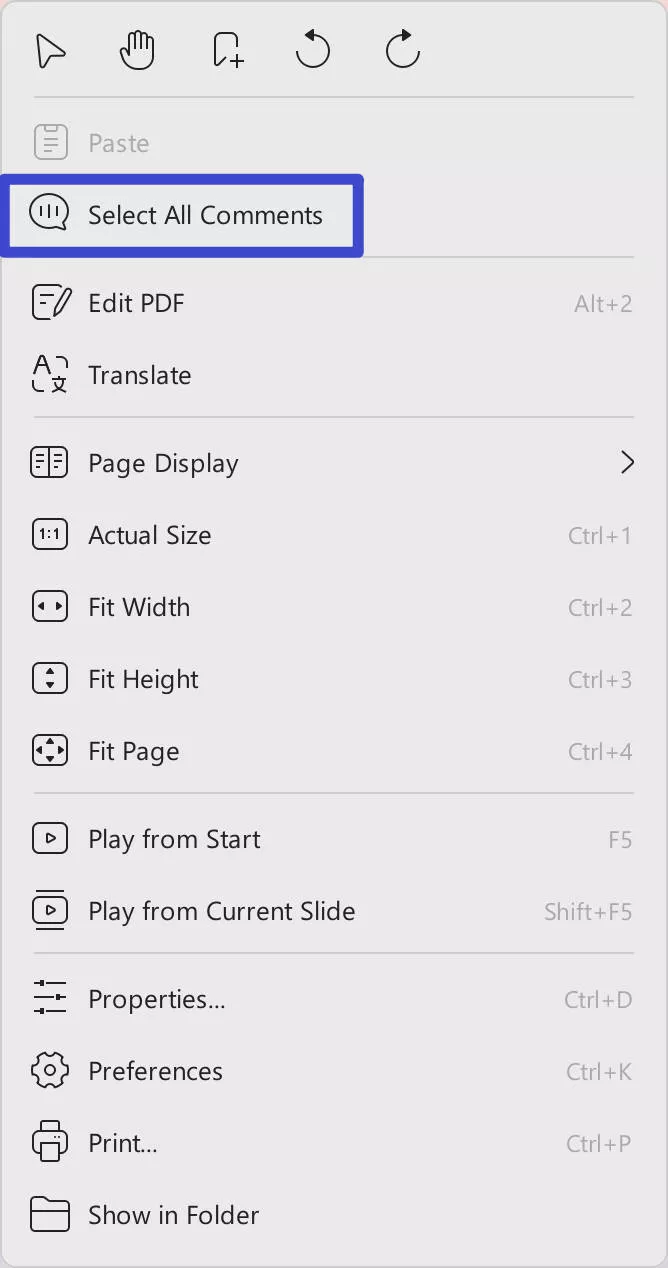This screenshot has width=668, height=1268.
Task: Open the Page Display chevron arrow
Action: [628, 462]
